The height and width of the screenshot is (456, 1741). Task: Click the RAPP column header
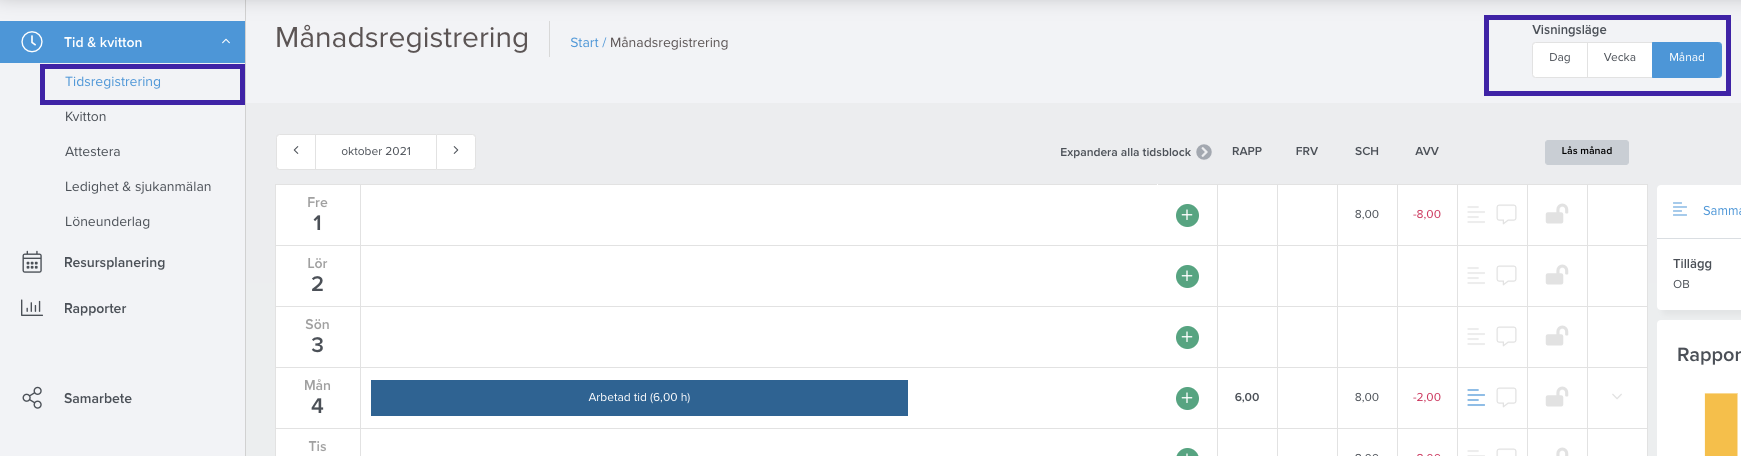point(1247,152)
